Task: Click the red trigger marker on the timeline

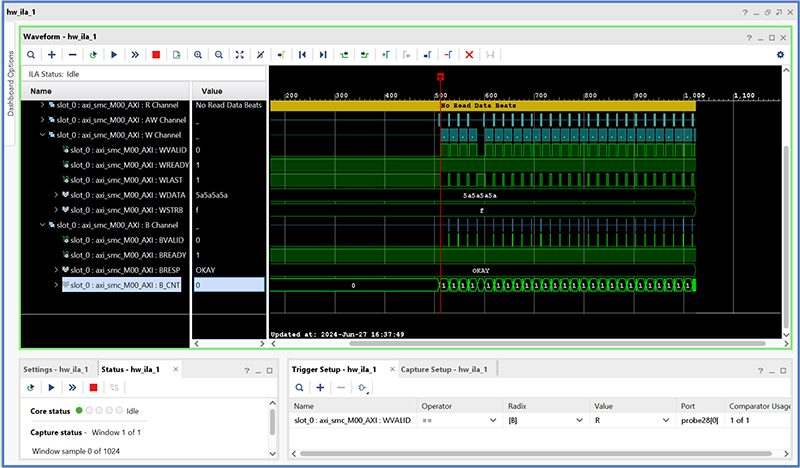Action: [440, 77]
